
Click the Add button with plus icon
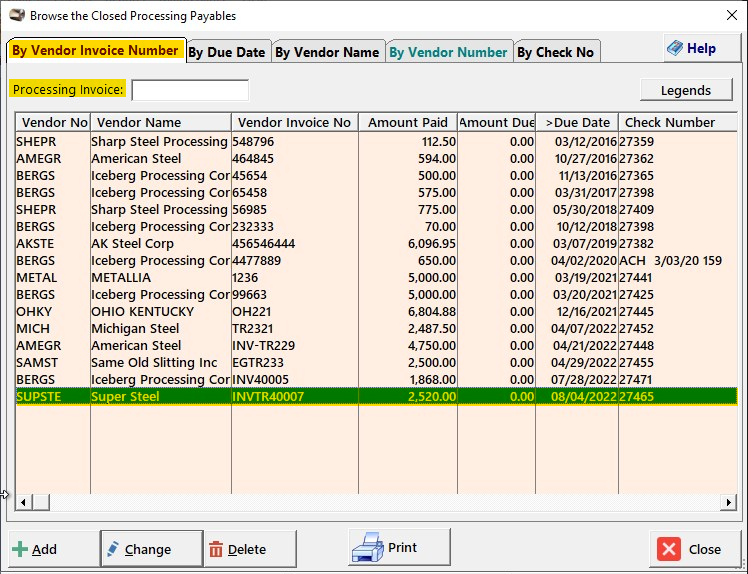pos(53,549)
